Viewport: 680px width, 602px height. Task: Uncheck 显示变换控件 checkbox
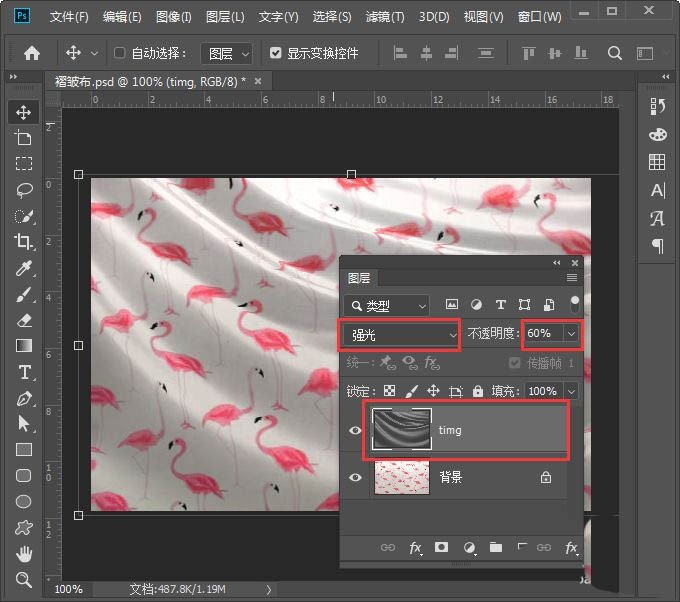[x=275, y=53]
